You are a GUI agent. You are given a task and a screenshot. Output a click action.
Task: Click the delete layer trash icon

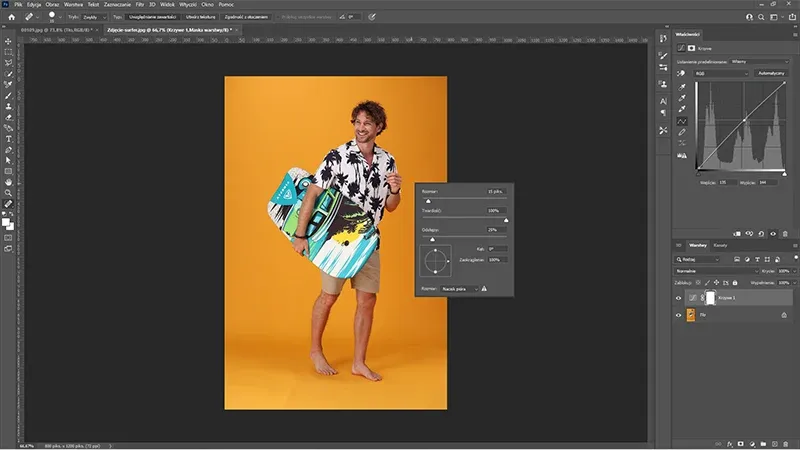786,444
